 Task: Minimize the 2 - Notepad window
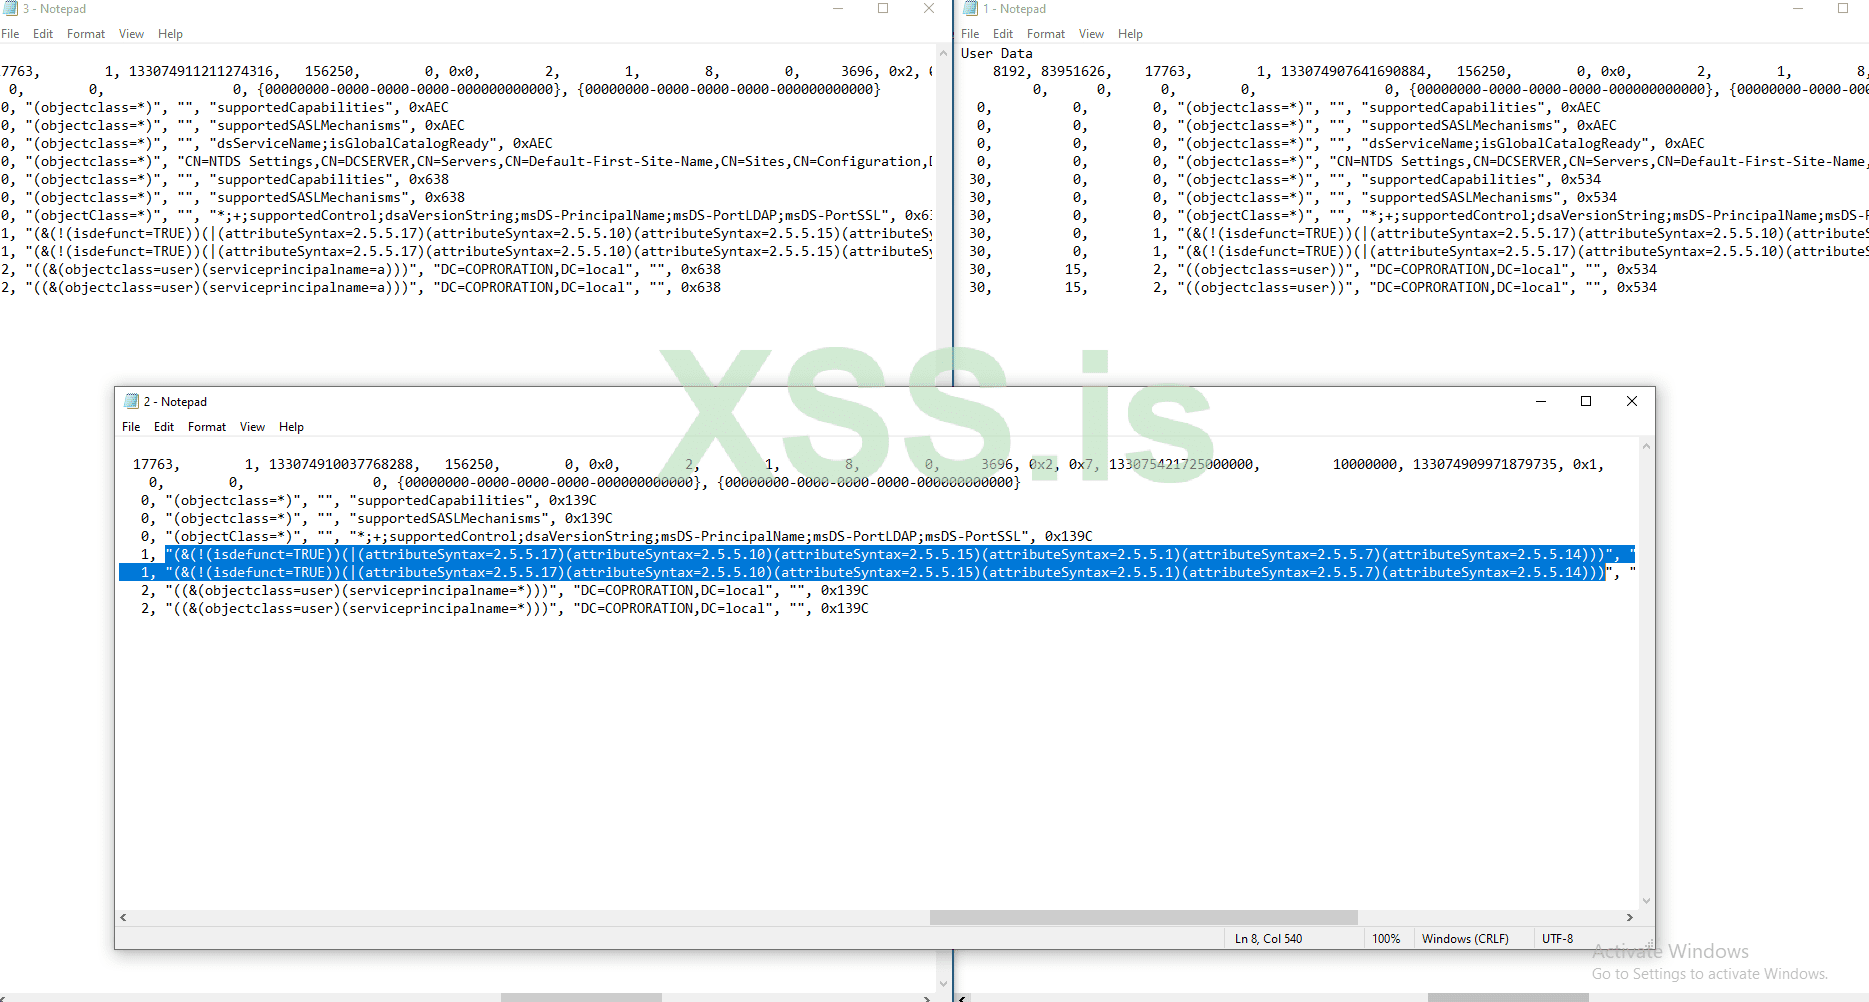[x=1541, y=401]
